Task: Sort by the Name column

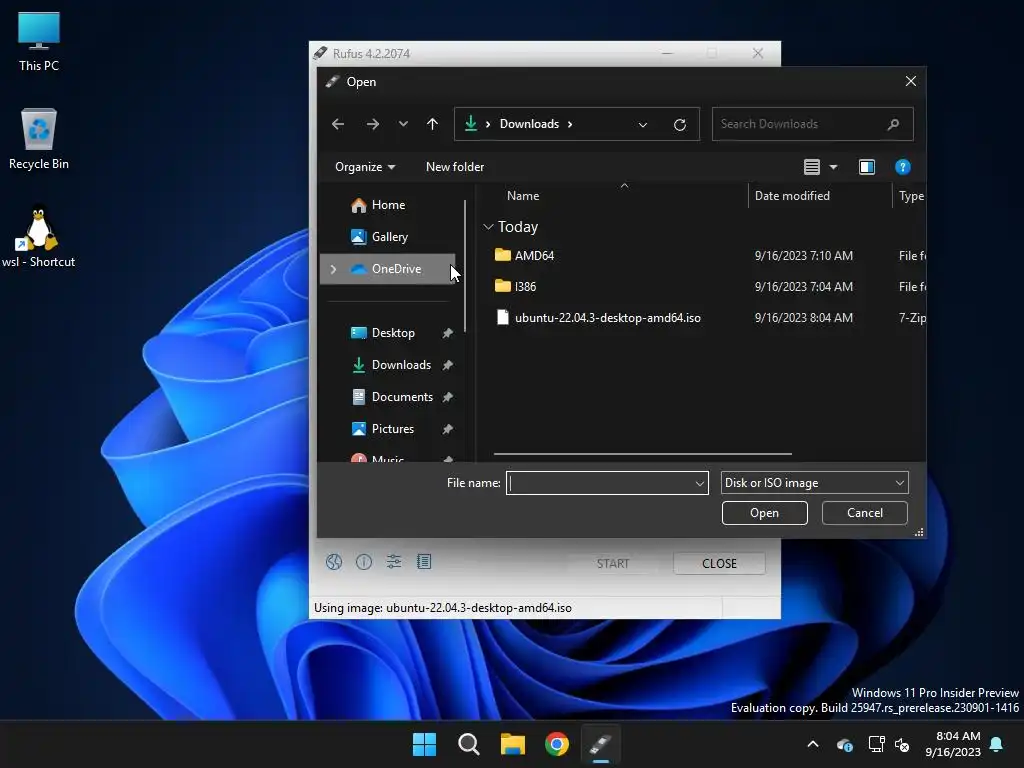Action: tap(522, 196)
